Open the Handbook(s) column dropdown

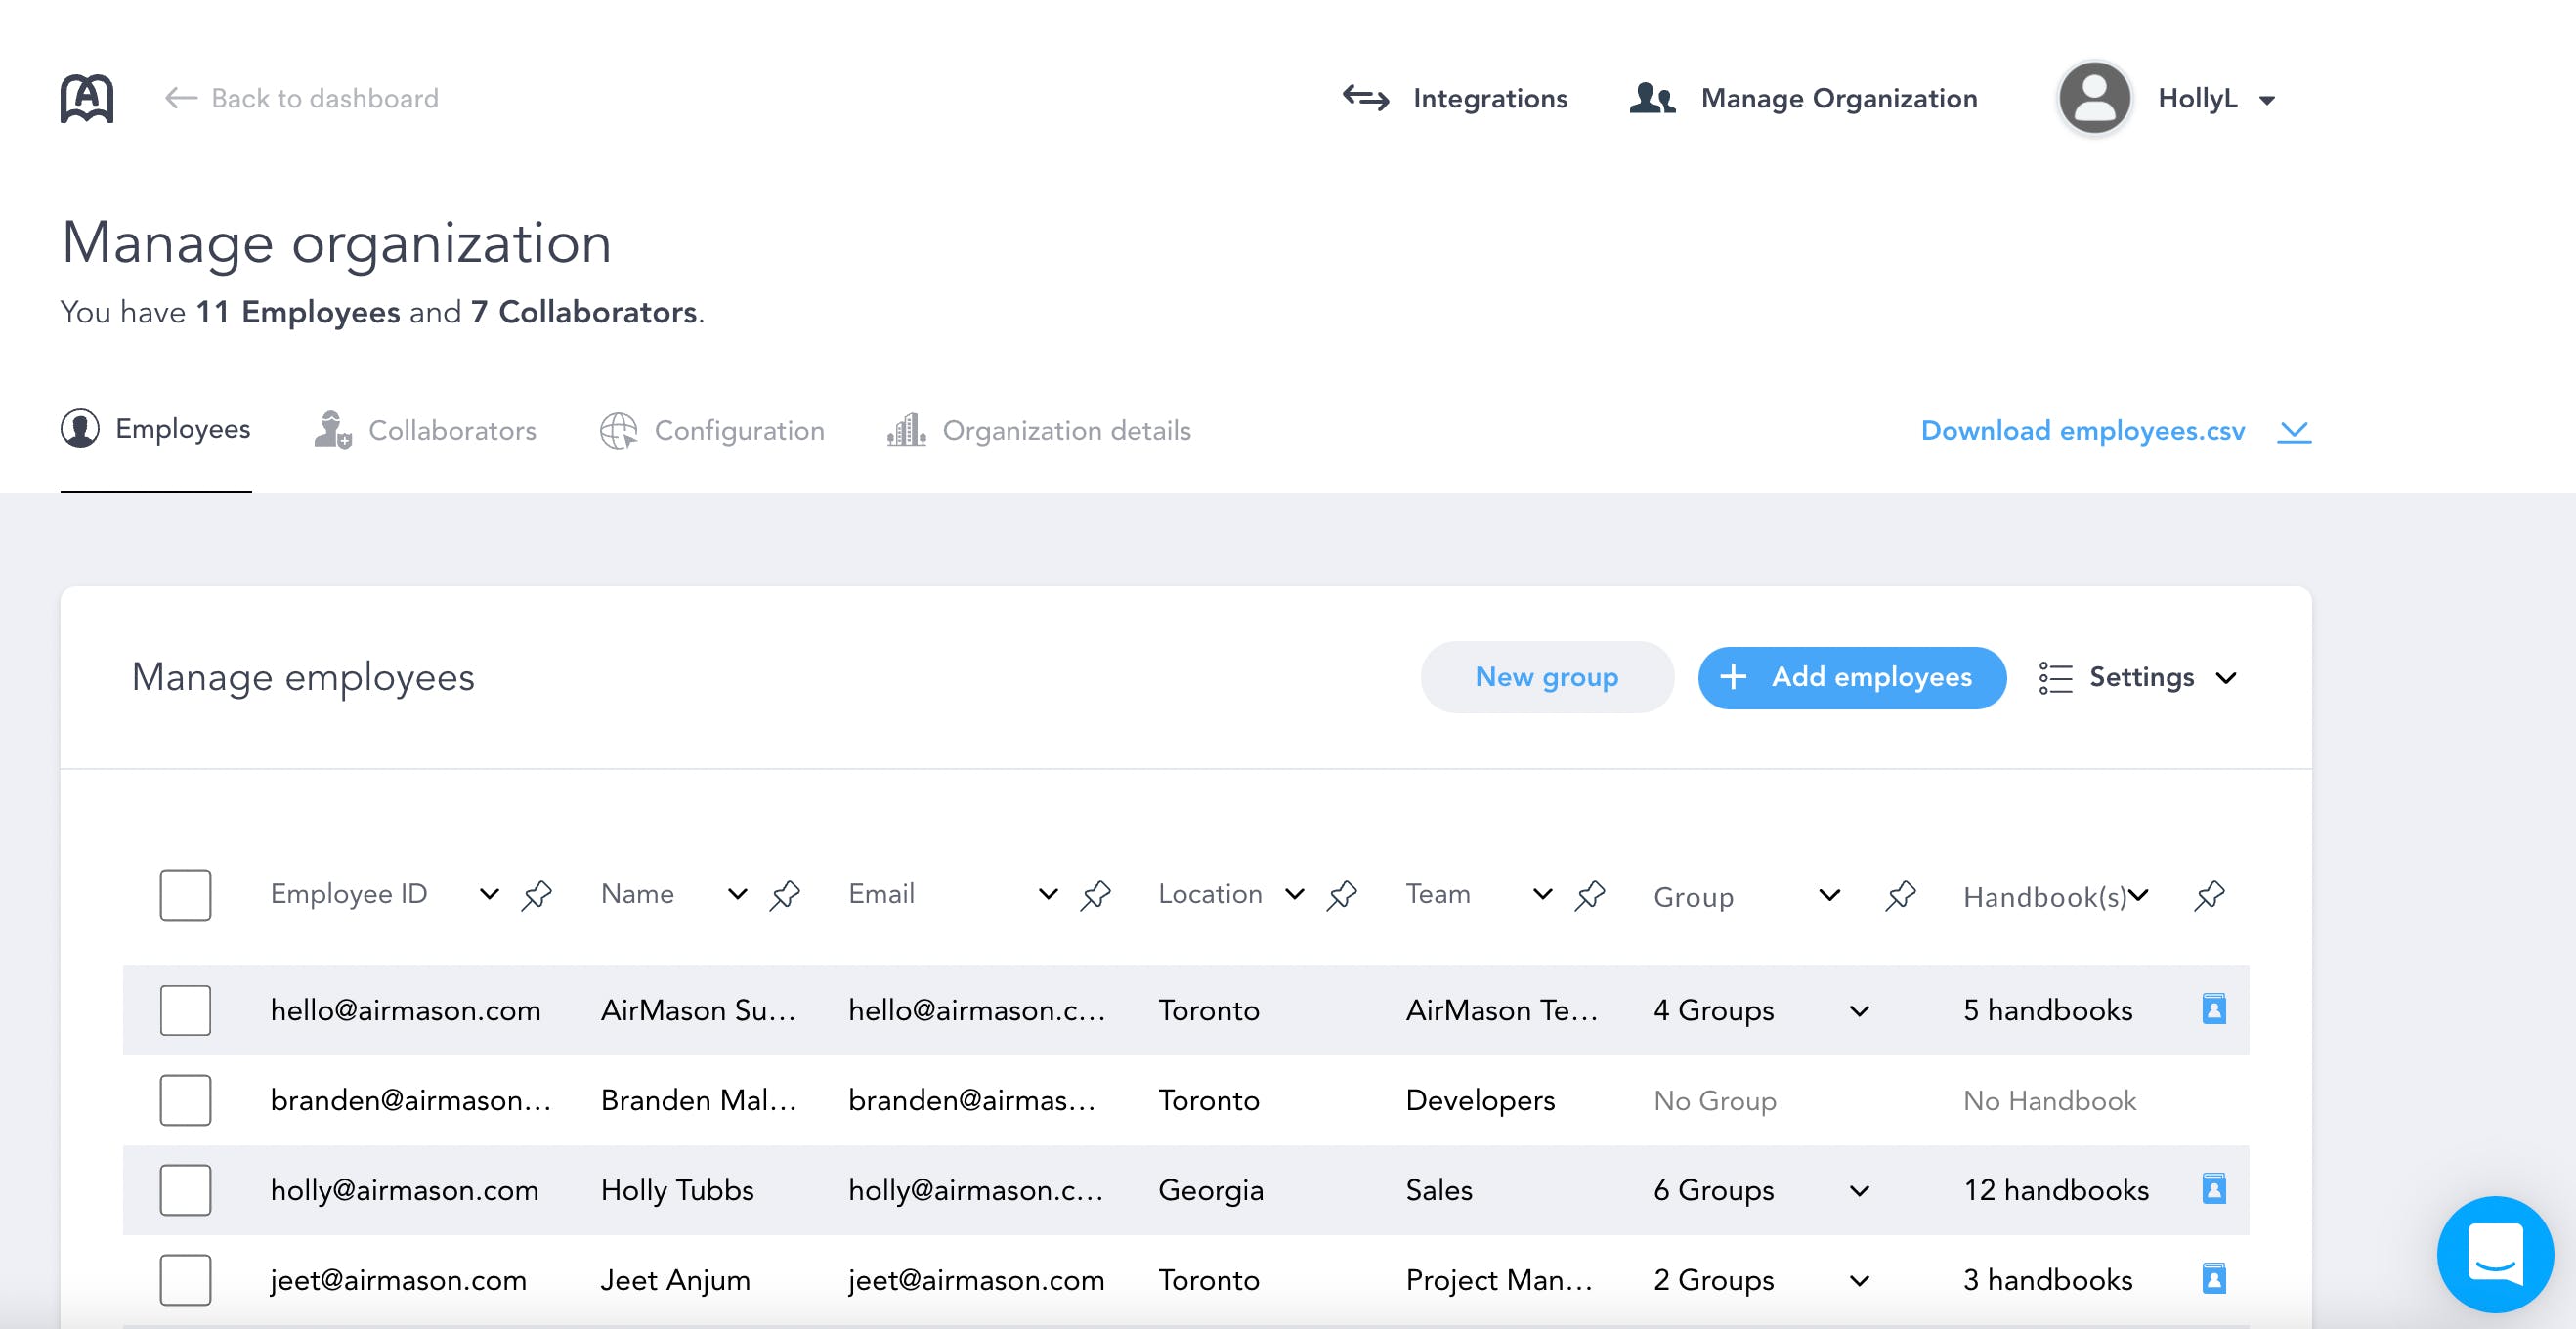tap(2138, 895)
